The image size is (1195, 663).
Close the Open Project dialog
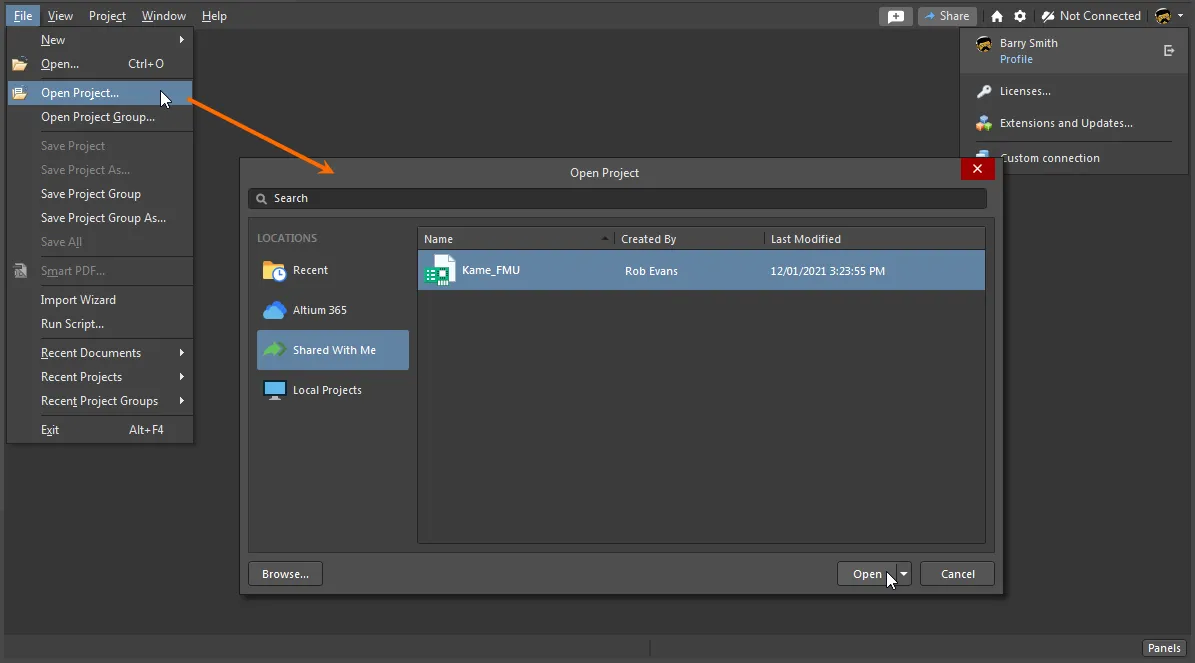978,169
